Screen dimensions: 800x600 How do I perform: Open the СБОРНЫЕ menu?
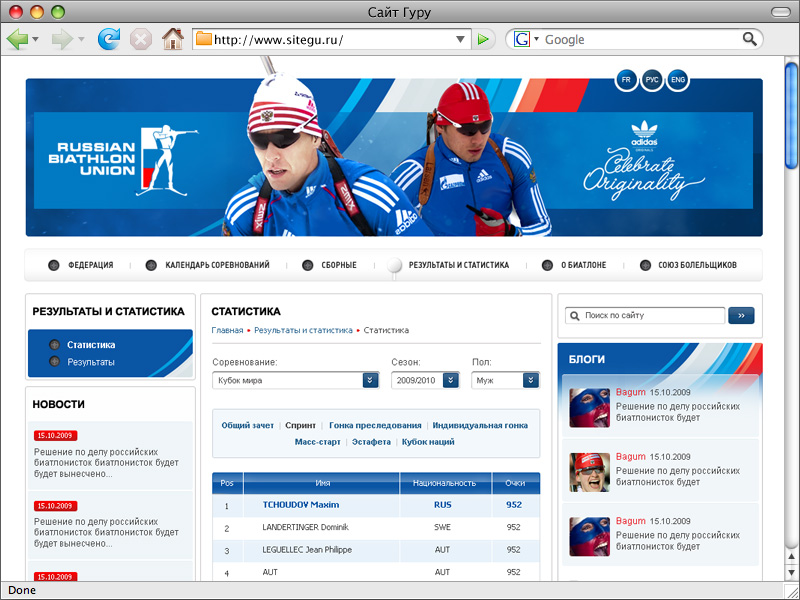(339, 265)
